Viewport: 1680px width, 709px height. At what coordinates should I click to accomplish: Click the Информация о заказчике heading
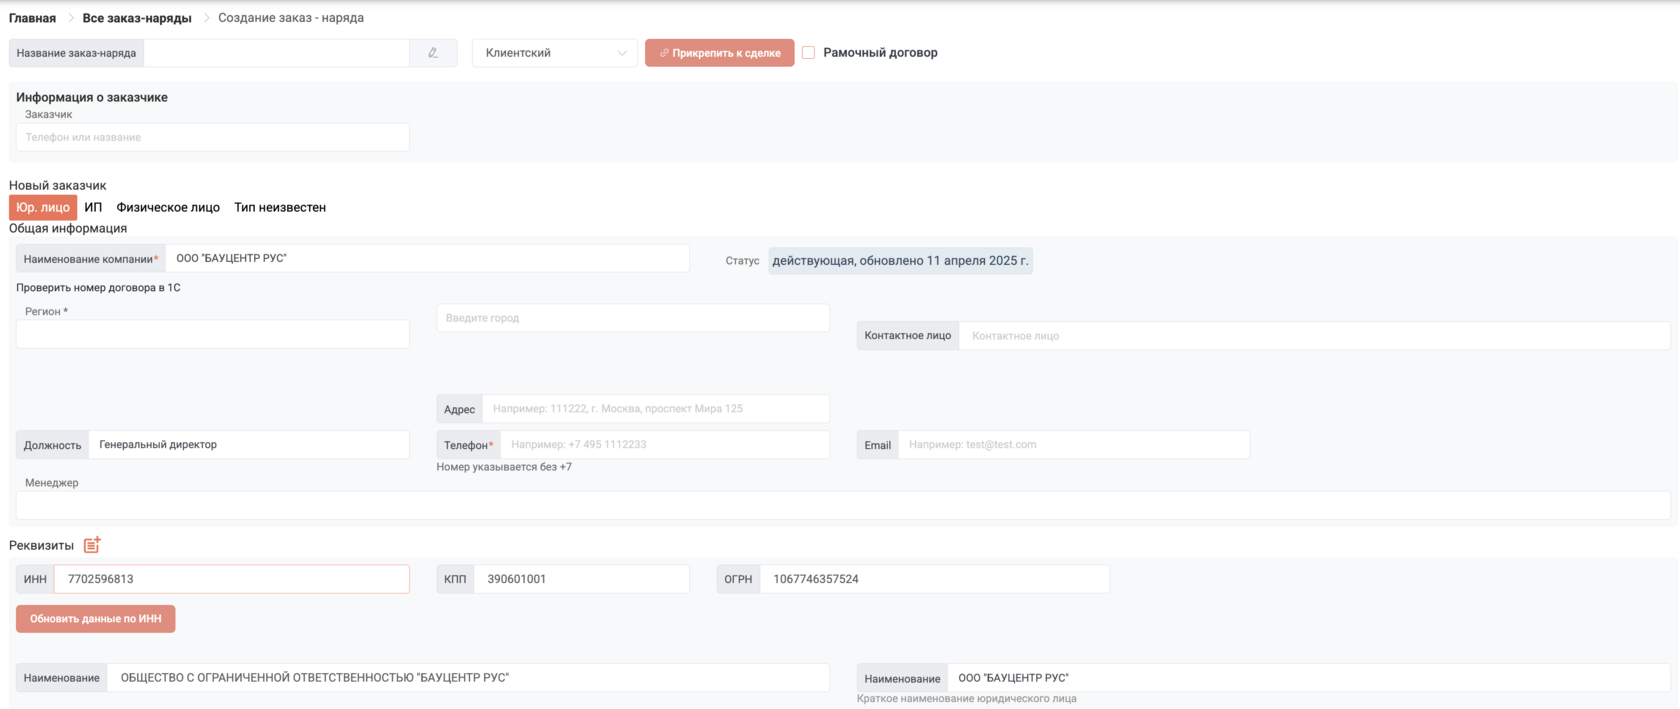pyautogui.click(x=92, y=97)
